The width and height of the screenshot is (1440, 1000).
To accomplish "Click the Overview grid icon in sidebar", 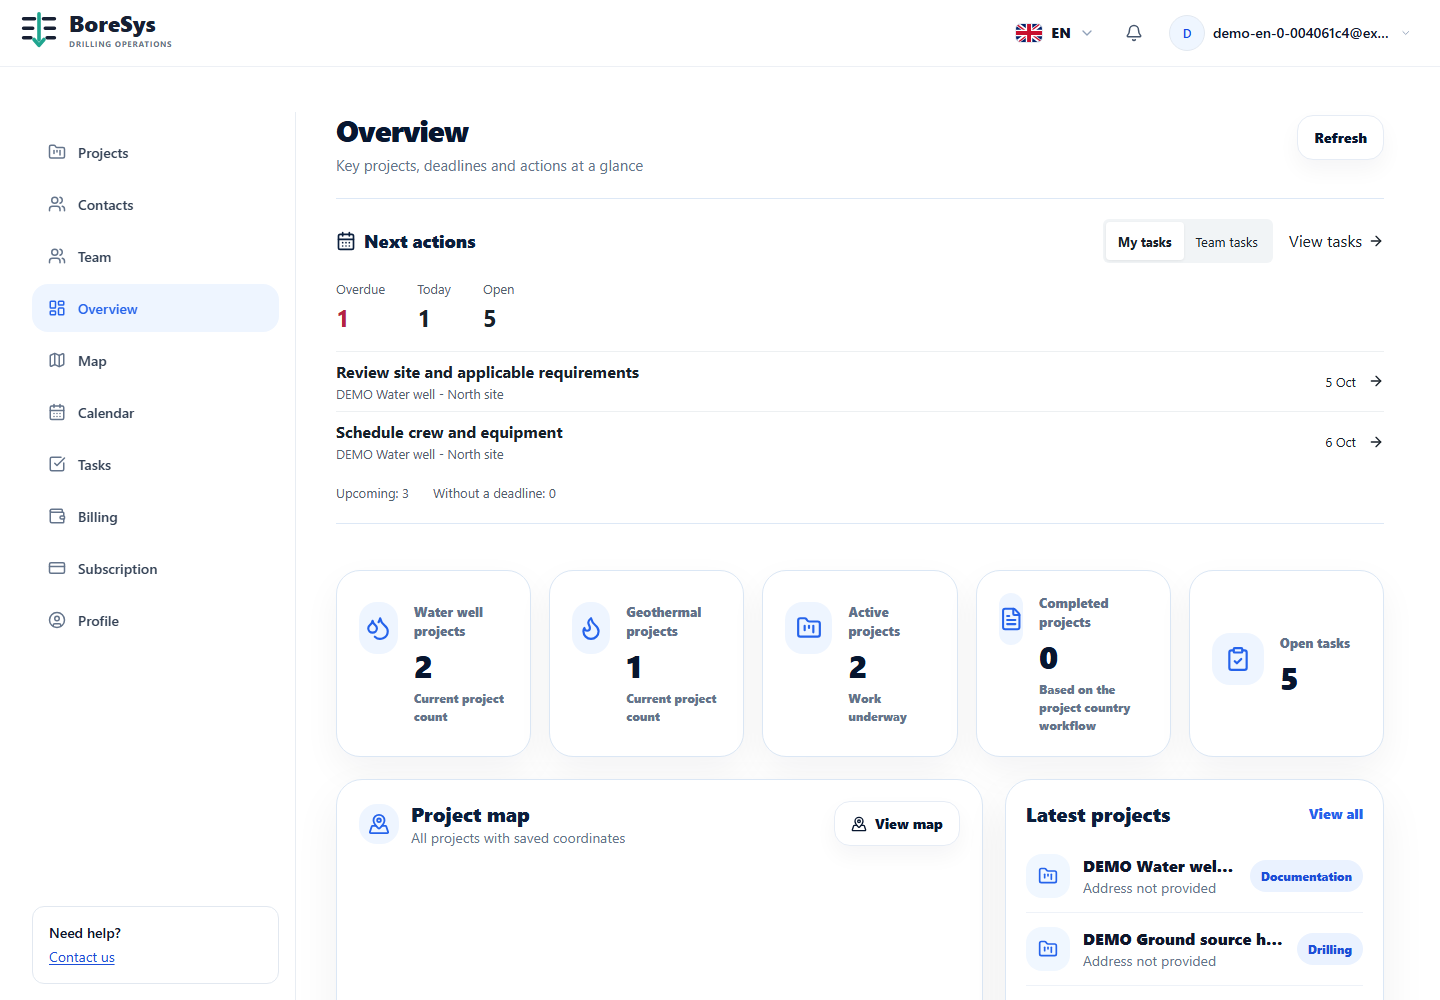I will pyautogui.click(x=57, y=308).
